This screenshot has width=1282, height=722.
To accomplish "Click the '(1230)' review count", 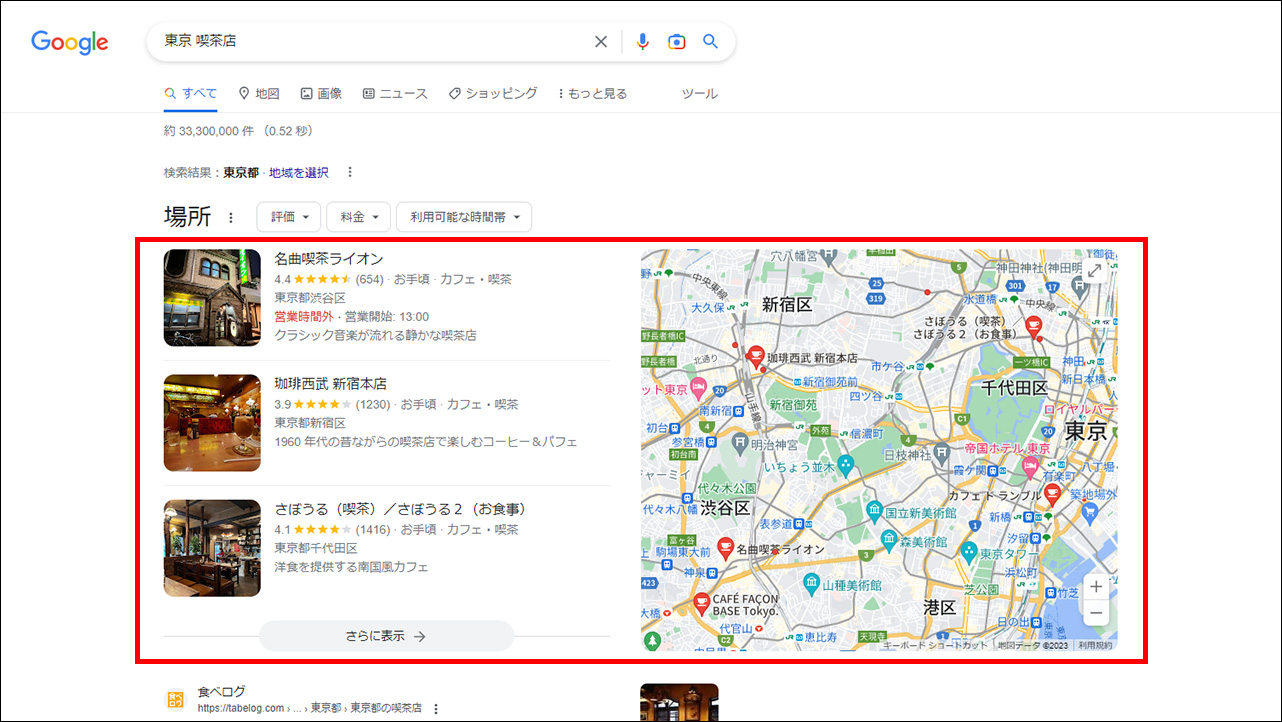I will click(373, 404).
